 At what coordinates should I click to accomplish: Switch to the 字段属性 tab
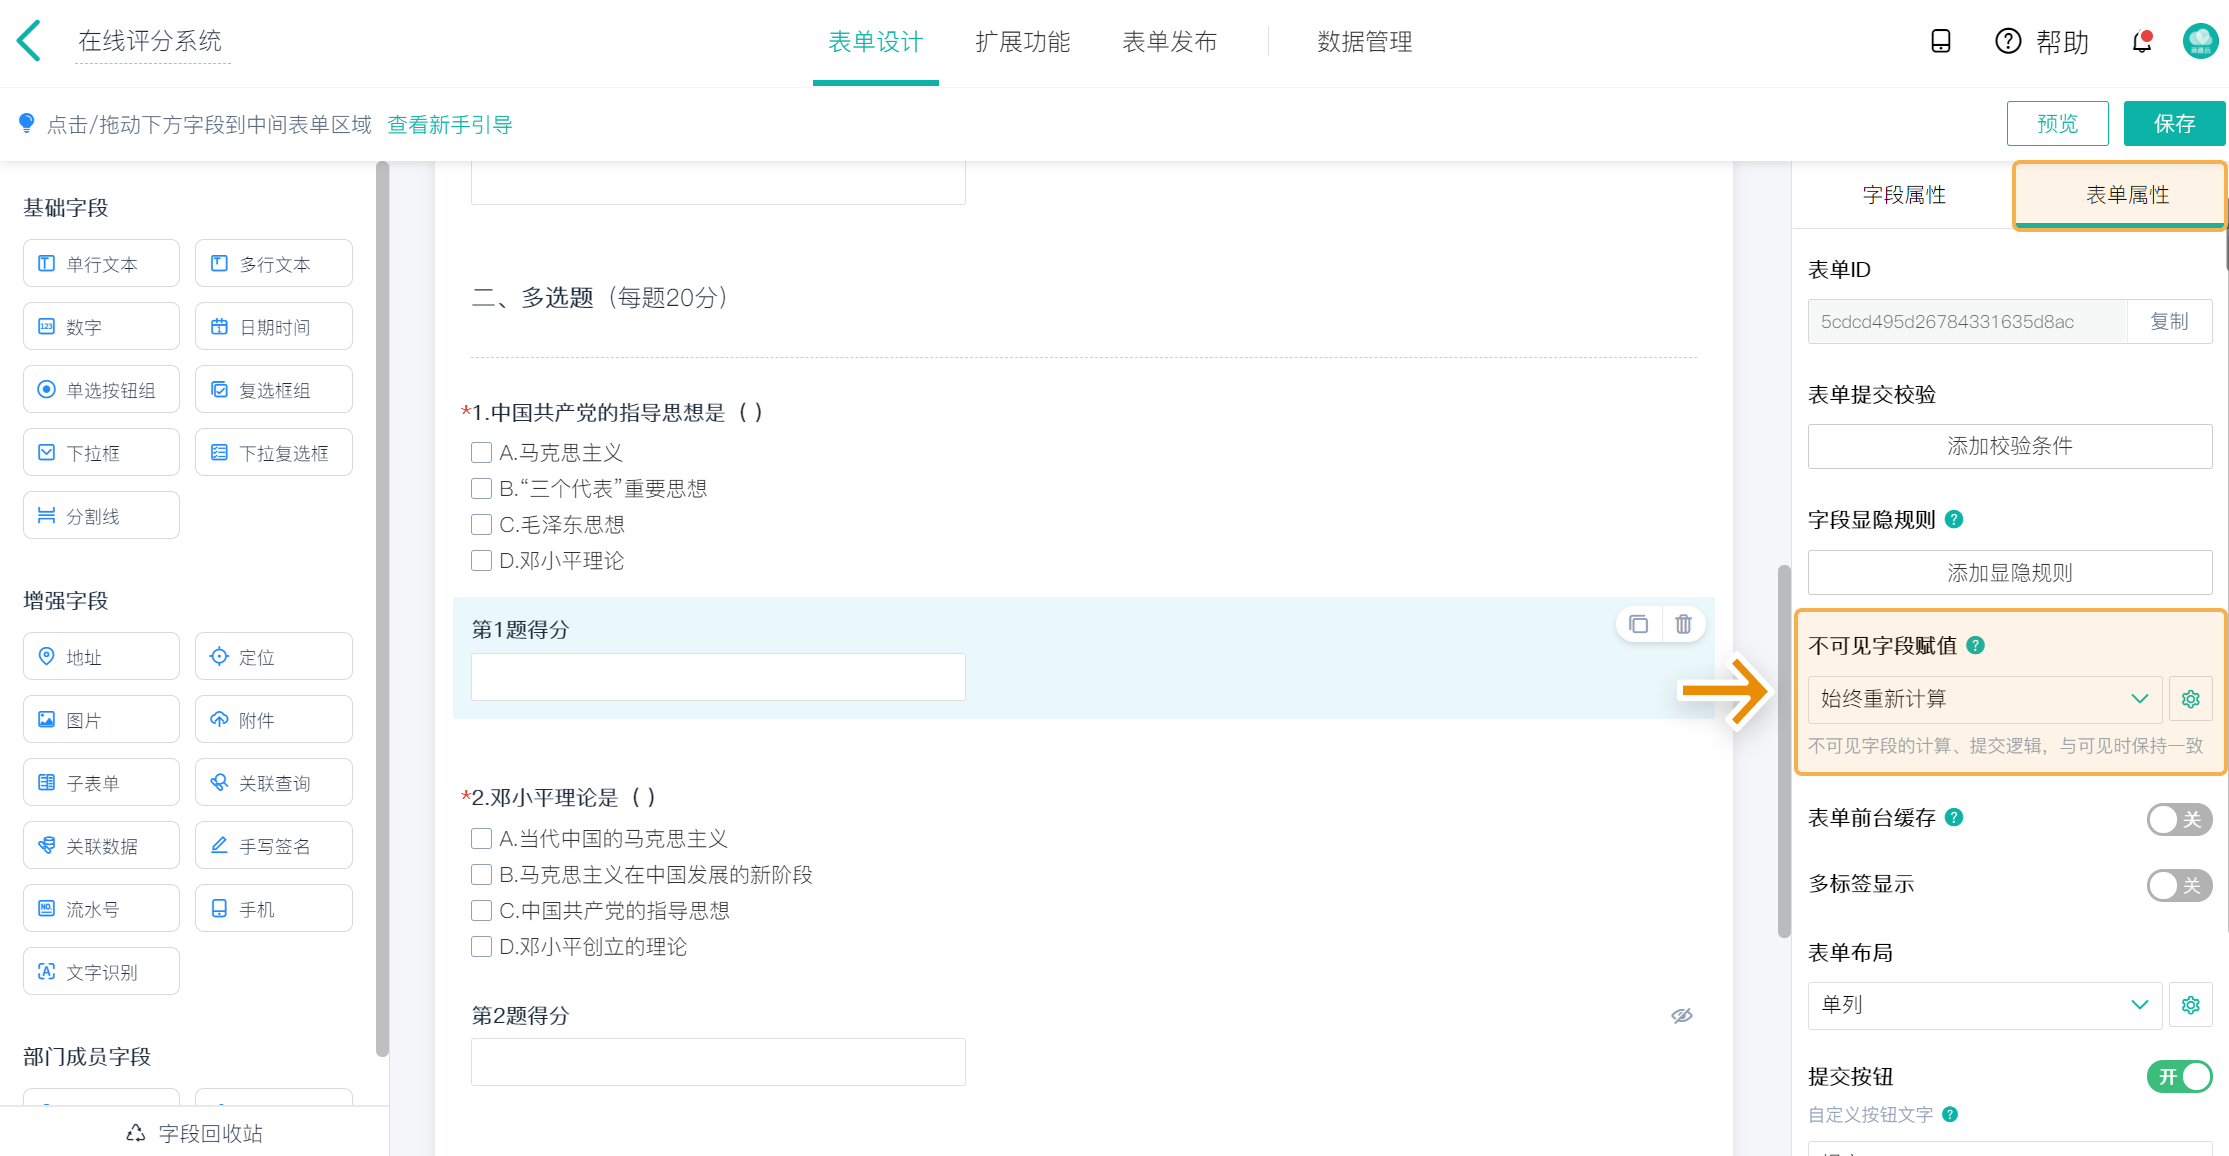[x=1903, y=195]
